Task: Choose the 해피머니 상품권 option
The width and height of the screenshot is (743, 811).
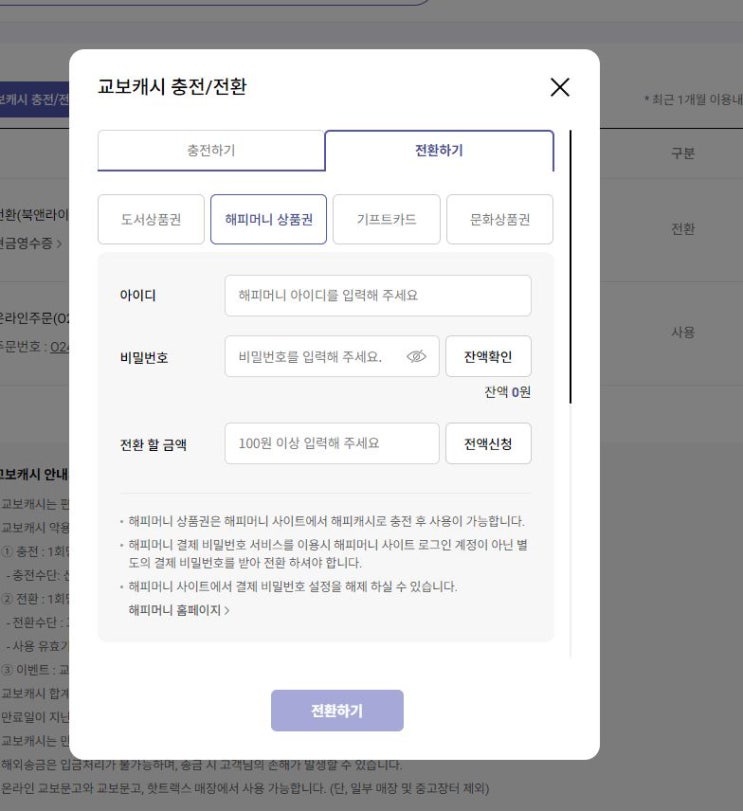Action: (x=268, y=219)
